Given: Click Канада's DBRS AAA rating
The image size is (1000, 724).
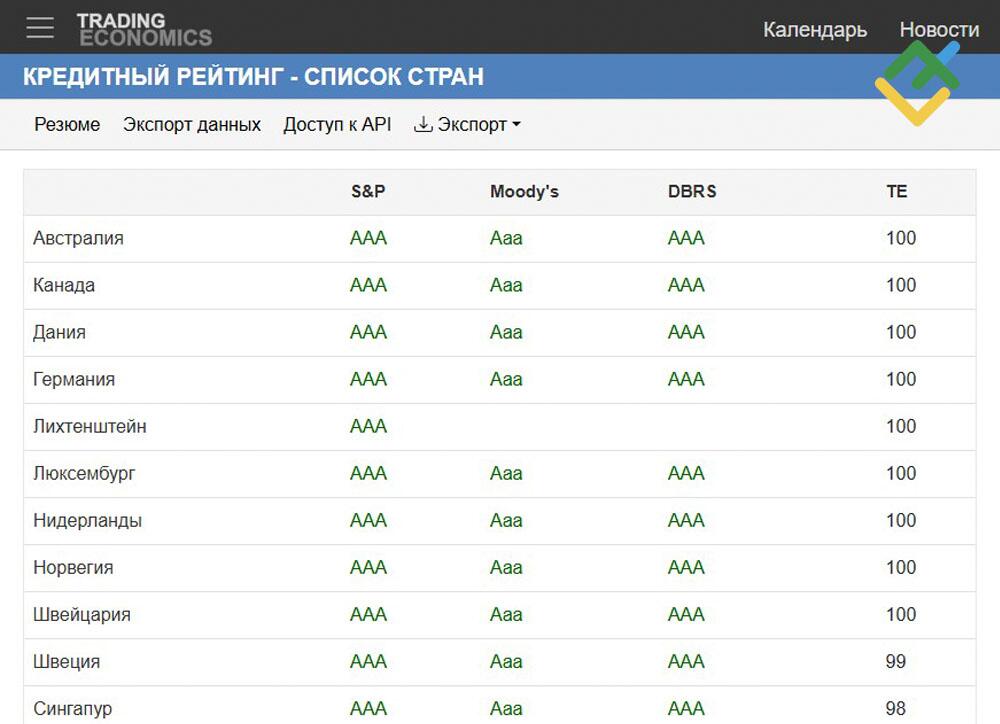Looking at the screenshot, I should 686,285.
